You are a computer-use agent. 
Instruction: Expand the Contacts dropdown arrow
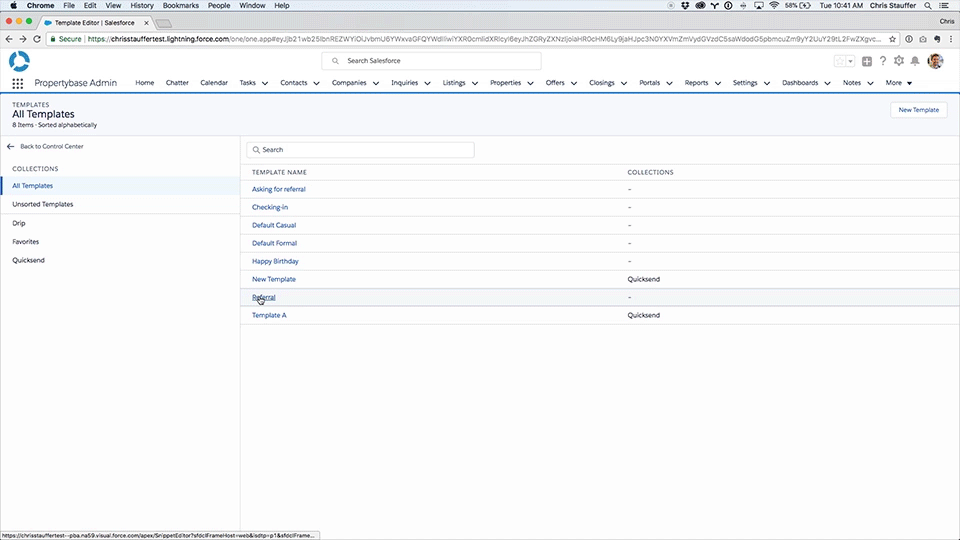pos(317,83)
